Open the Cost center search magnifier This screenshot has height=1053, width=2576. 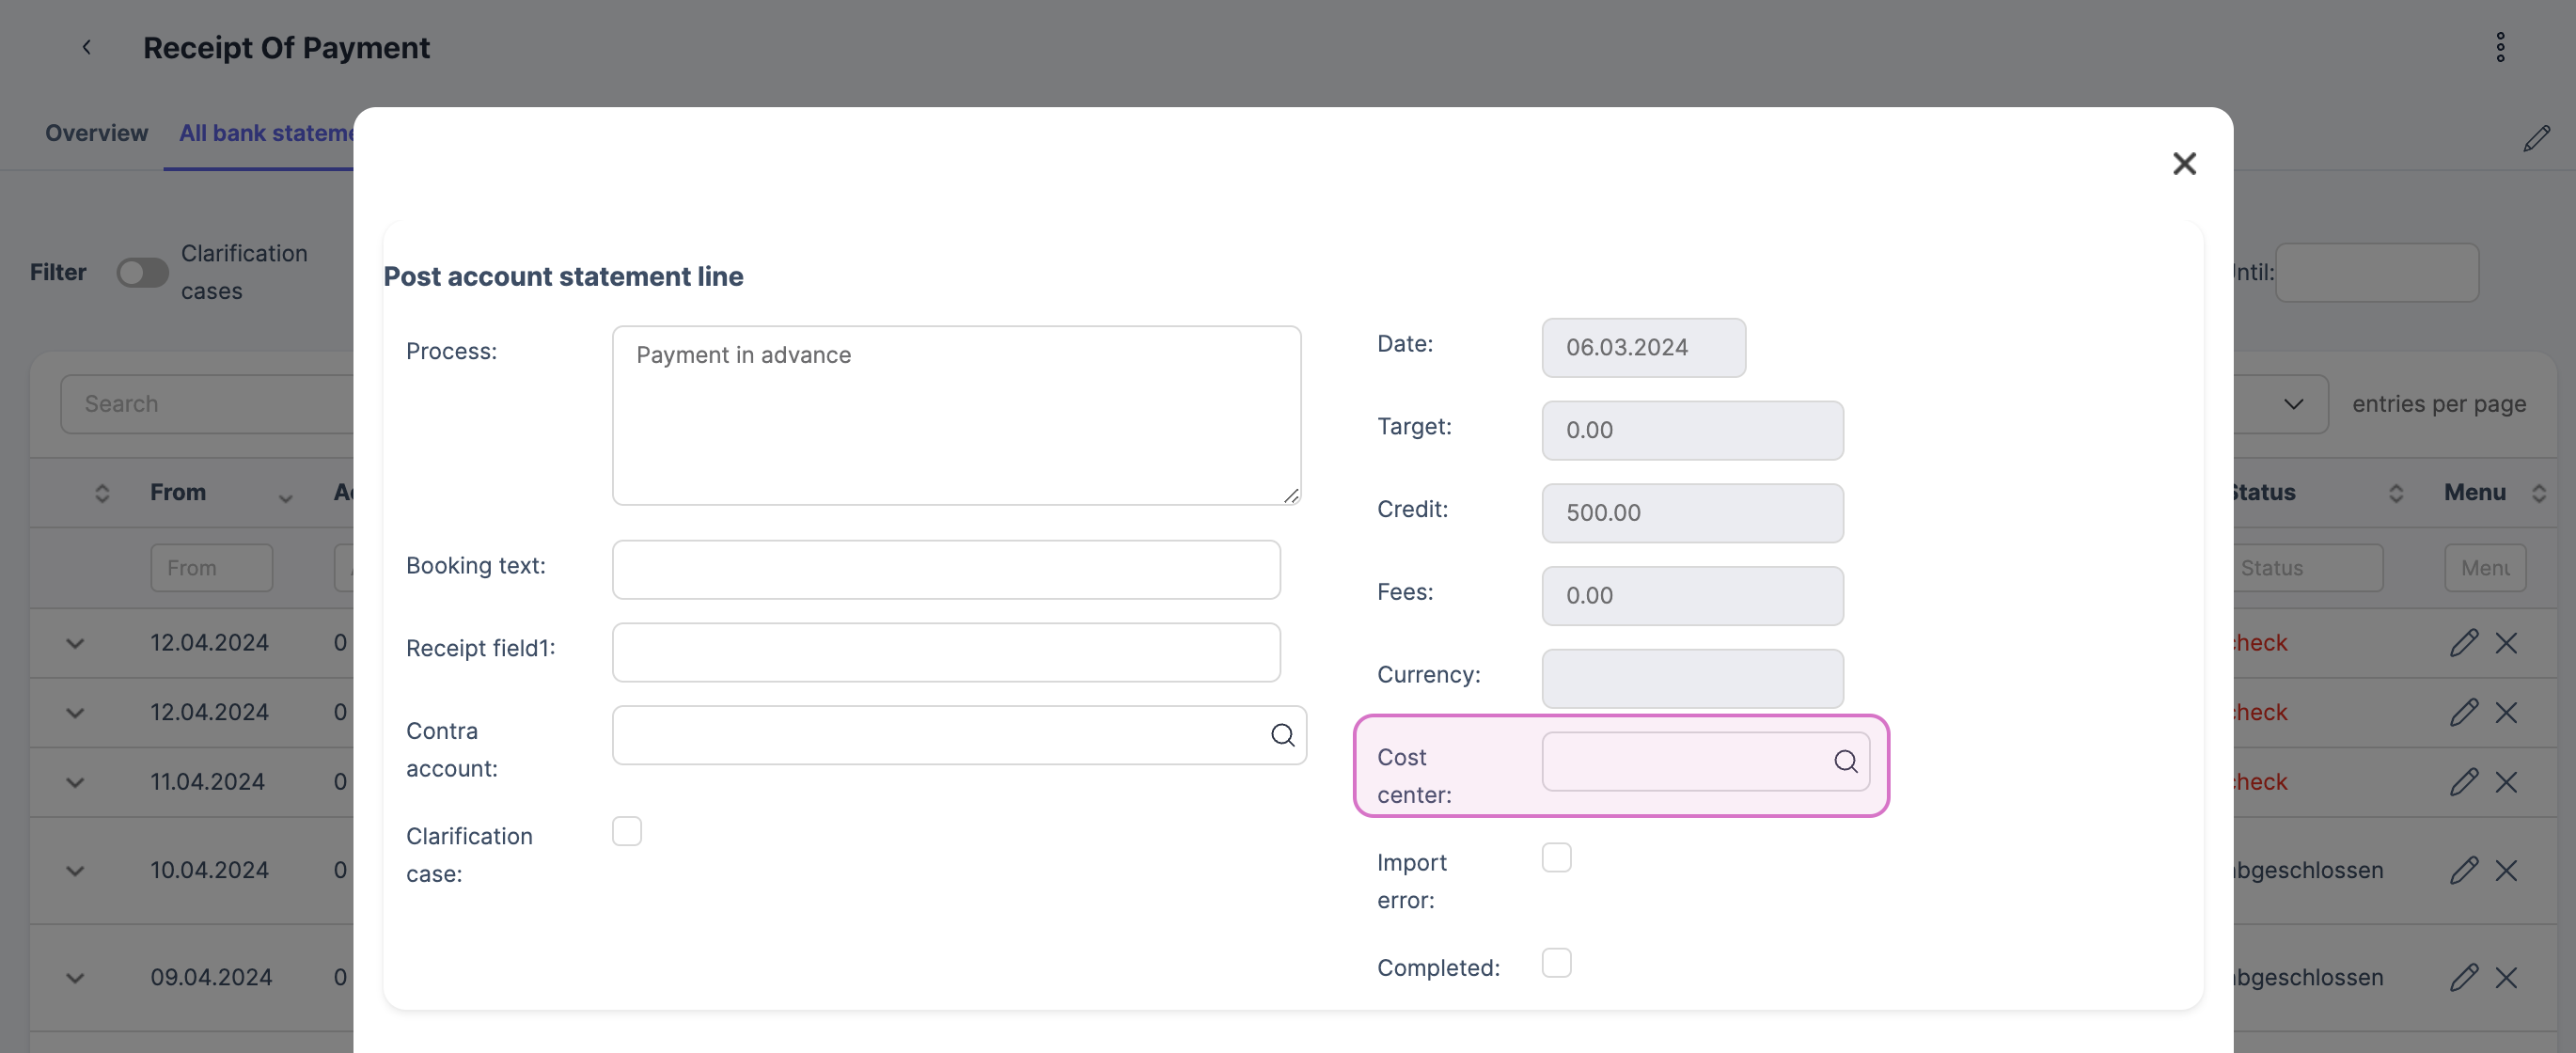(1845, 761)
